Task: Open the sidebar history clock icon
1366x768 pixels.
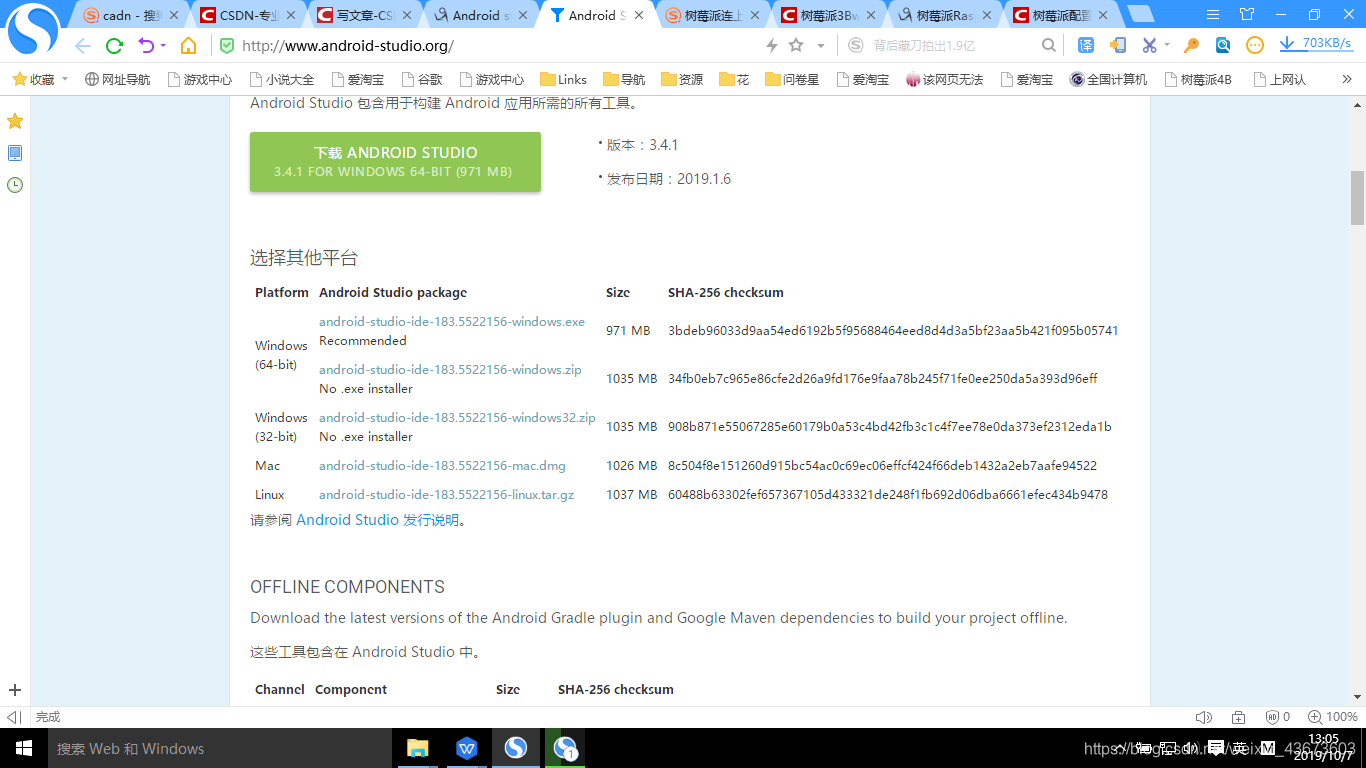Action: 15,185
